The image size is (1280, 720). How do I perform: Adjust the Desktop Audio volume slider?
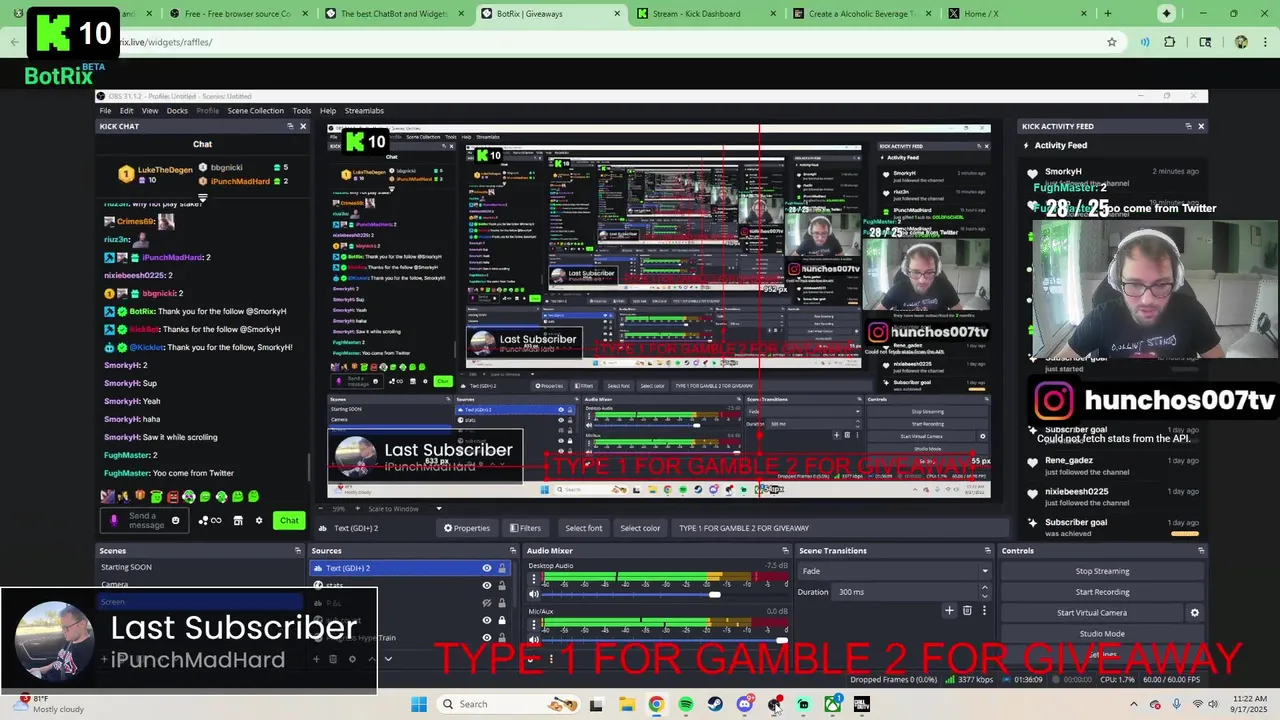point(714,594)
